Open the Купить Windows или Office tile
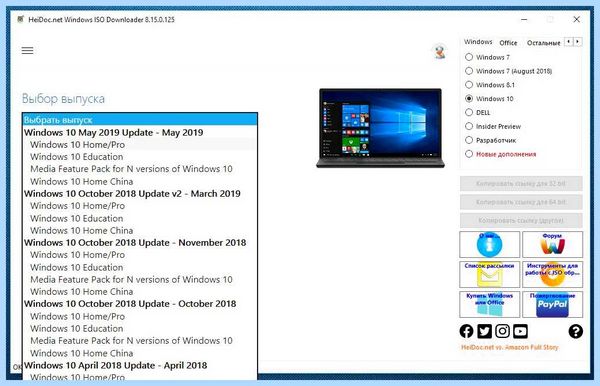 tap(489, 304)
